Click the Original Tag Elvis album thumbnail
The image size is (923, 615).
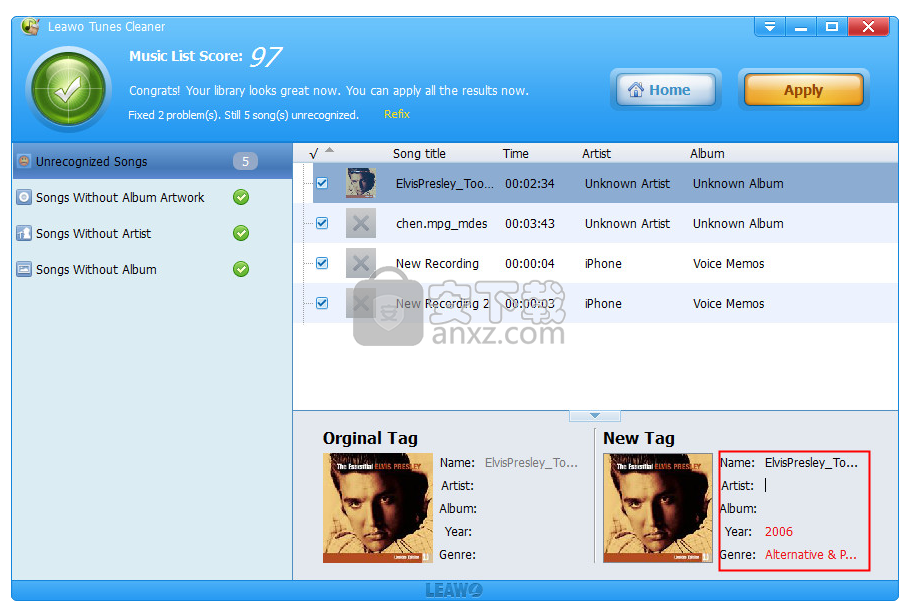378,508
